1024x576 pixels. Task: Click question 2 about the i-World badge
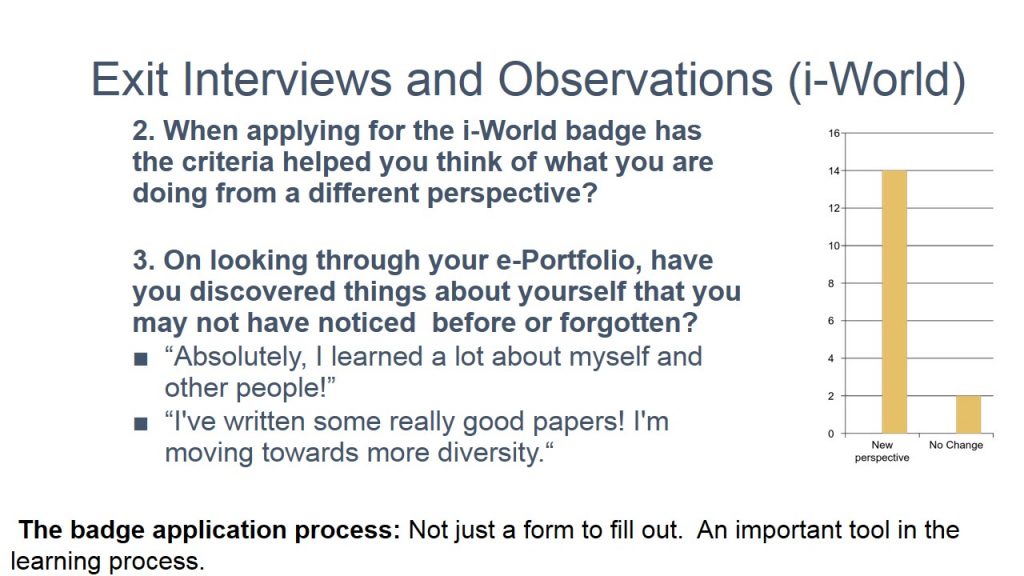tap(423, 162)
